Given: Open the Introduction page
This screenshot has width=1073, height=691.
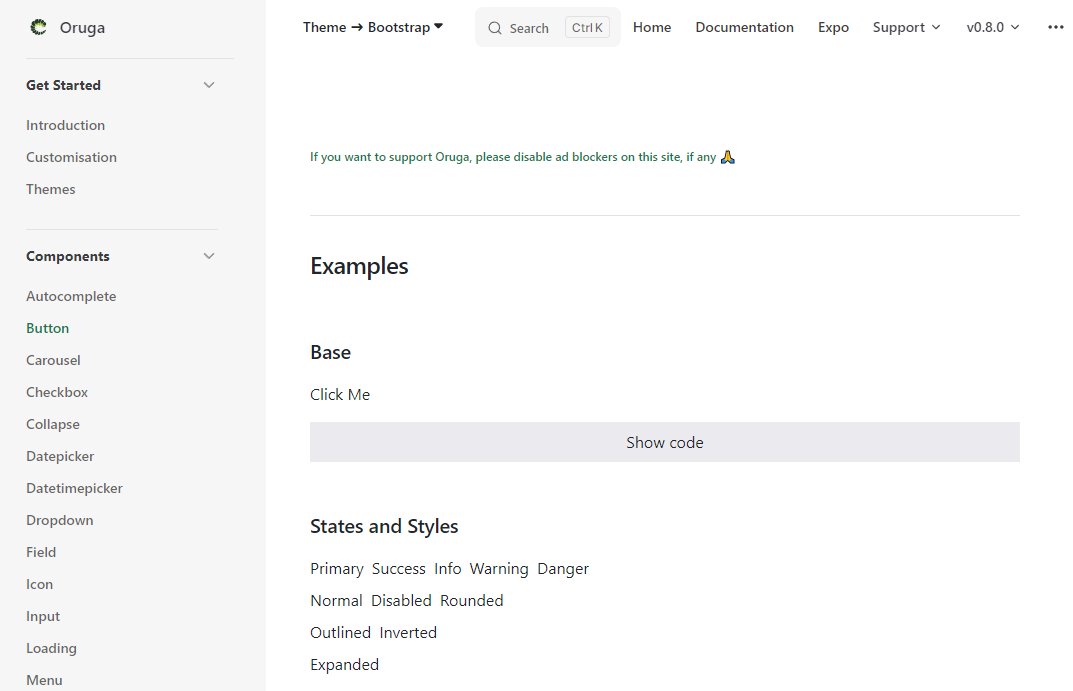Looking at the screenshot, I should click(66, 125).
